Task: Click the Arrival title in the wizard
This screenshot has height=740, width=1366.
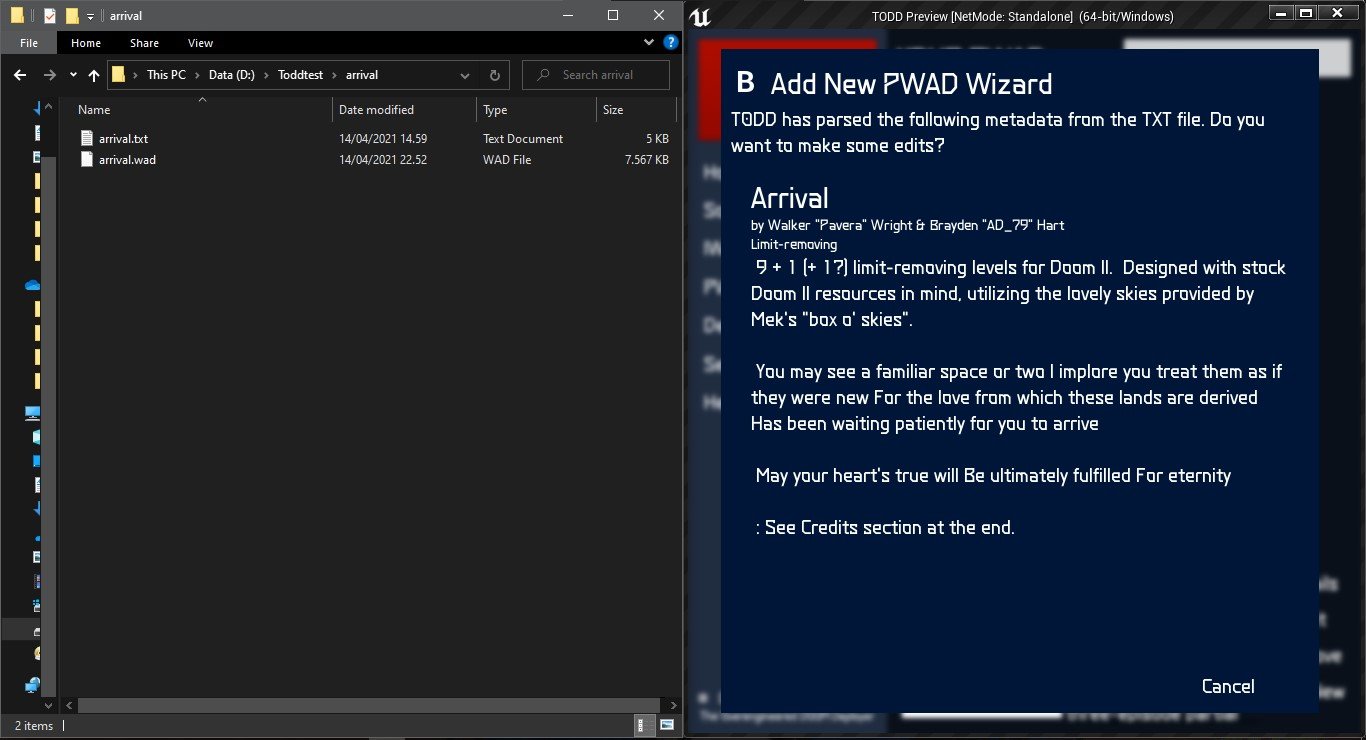Action: pyautogui.click(x=789, y=197)
